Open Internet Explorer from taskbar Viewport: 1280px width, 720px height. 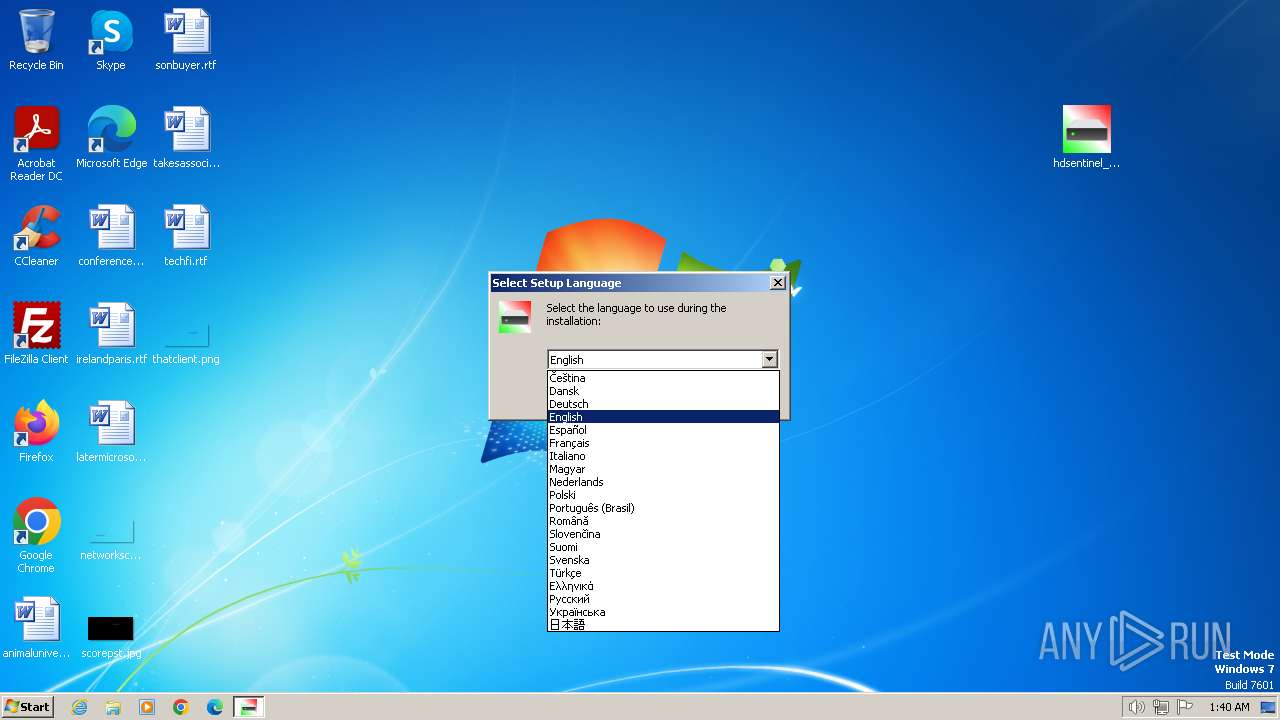(x=79, y=707)
